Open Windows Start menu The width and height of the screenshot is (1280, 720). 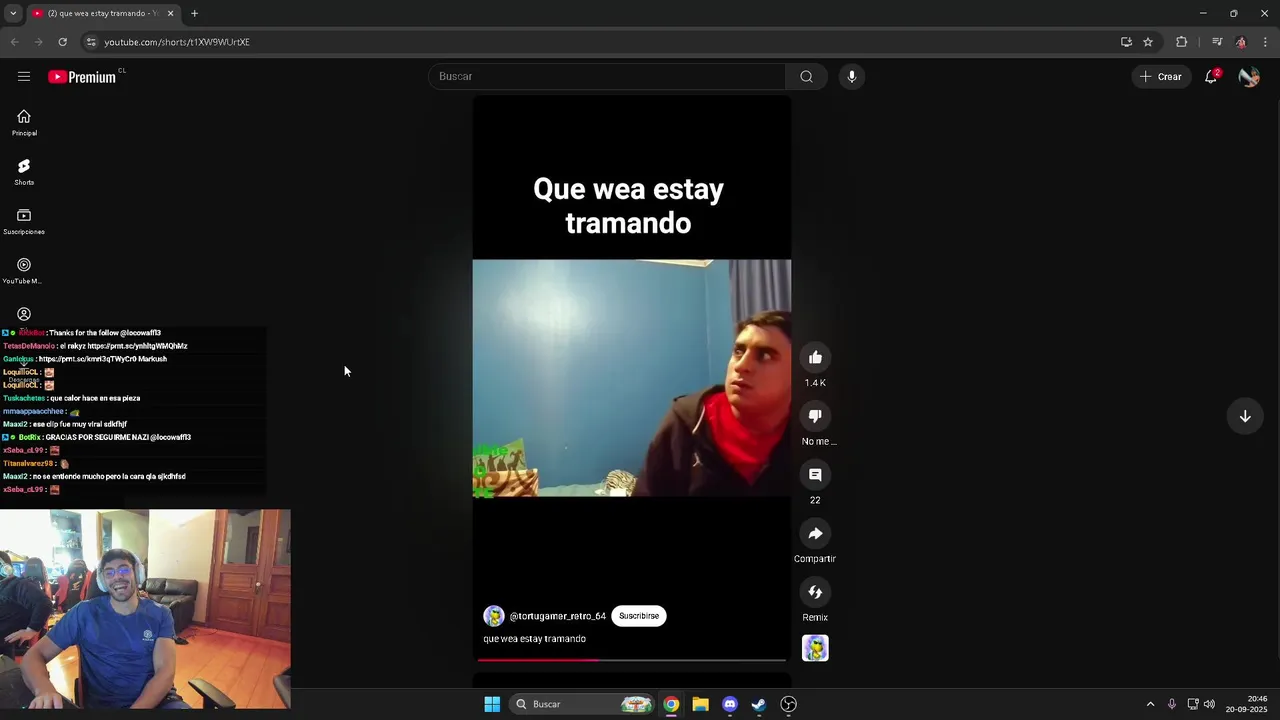point(492,704)
